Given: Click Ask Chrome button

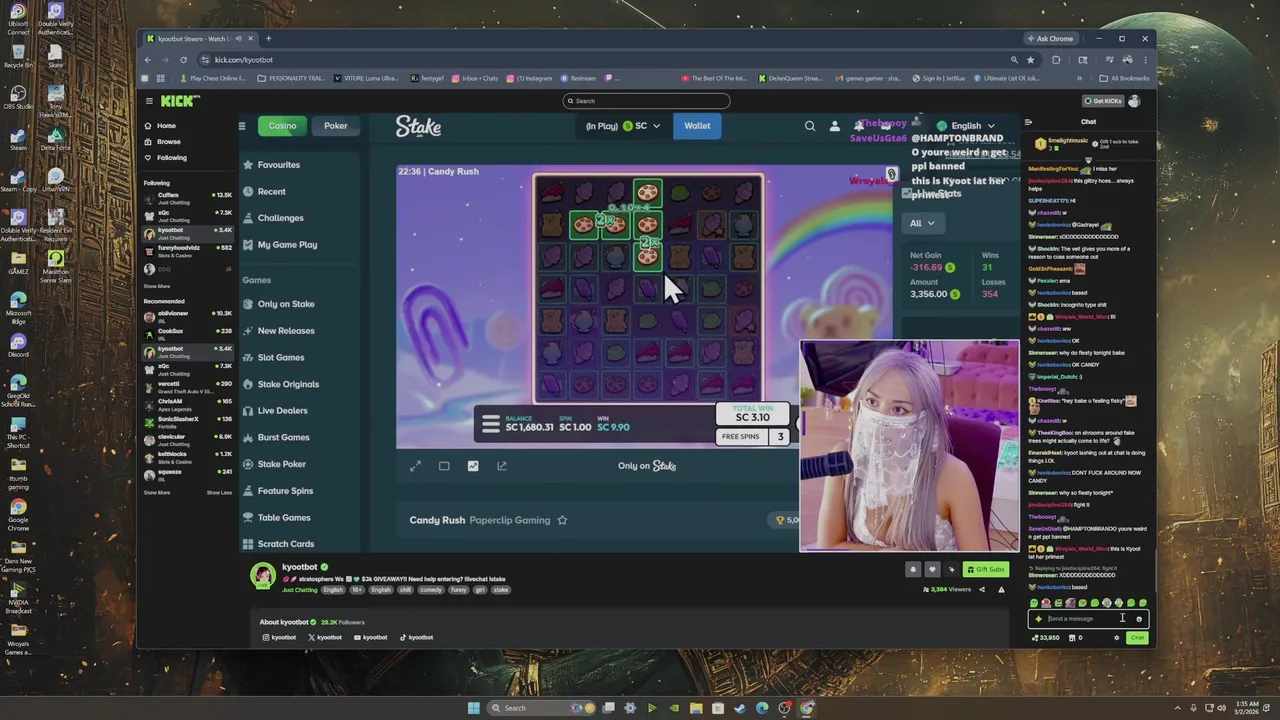Looking at the screenshot, I should [x=1050, y=39].
